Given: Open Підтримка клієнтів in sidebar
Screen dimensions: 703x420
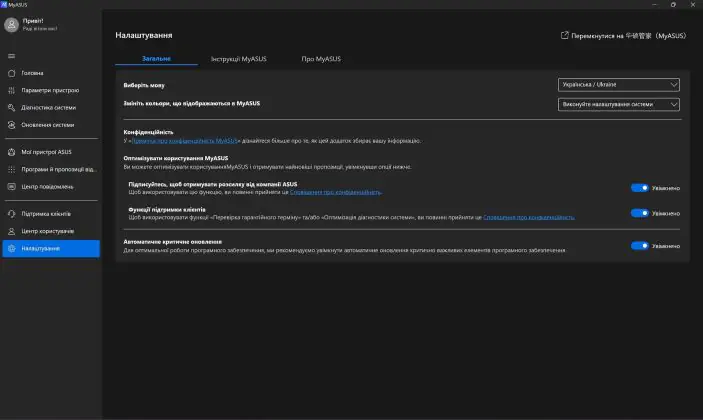Looking at the screenshot, I should tap(51, 214).
